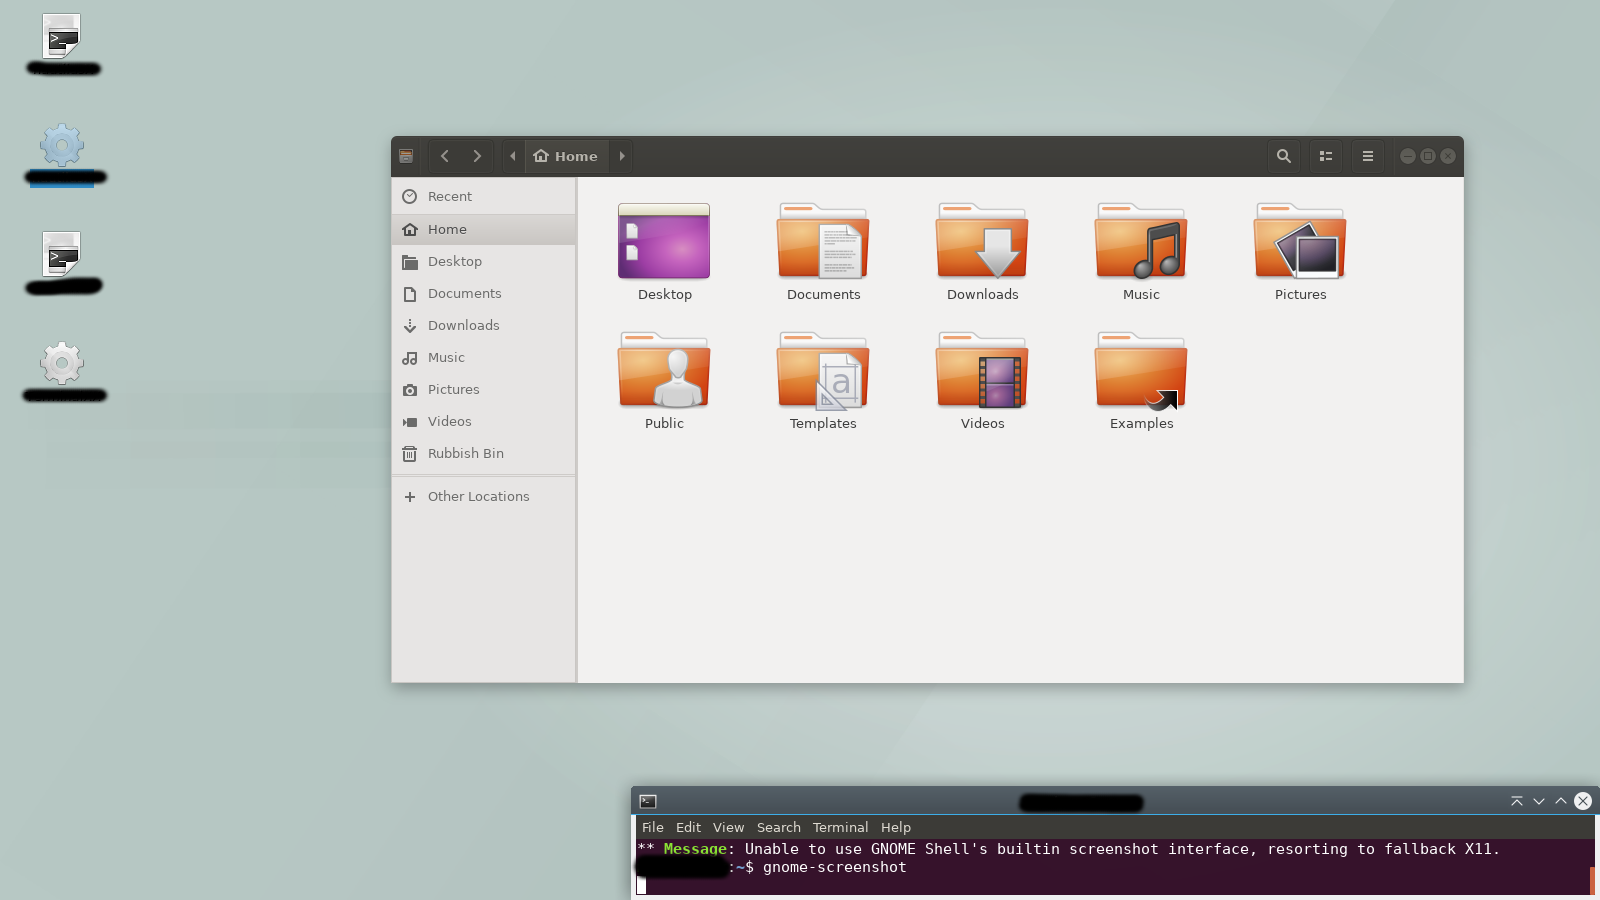This screenshot has width=1600, height=900.
Task: Open the Documents folder icon
Action: coord(823,241)
